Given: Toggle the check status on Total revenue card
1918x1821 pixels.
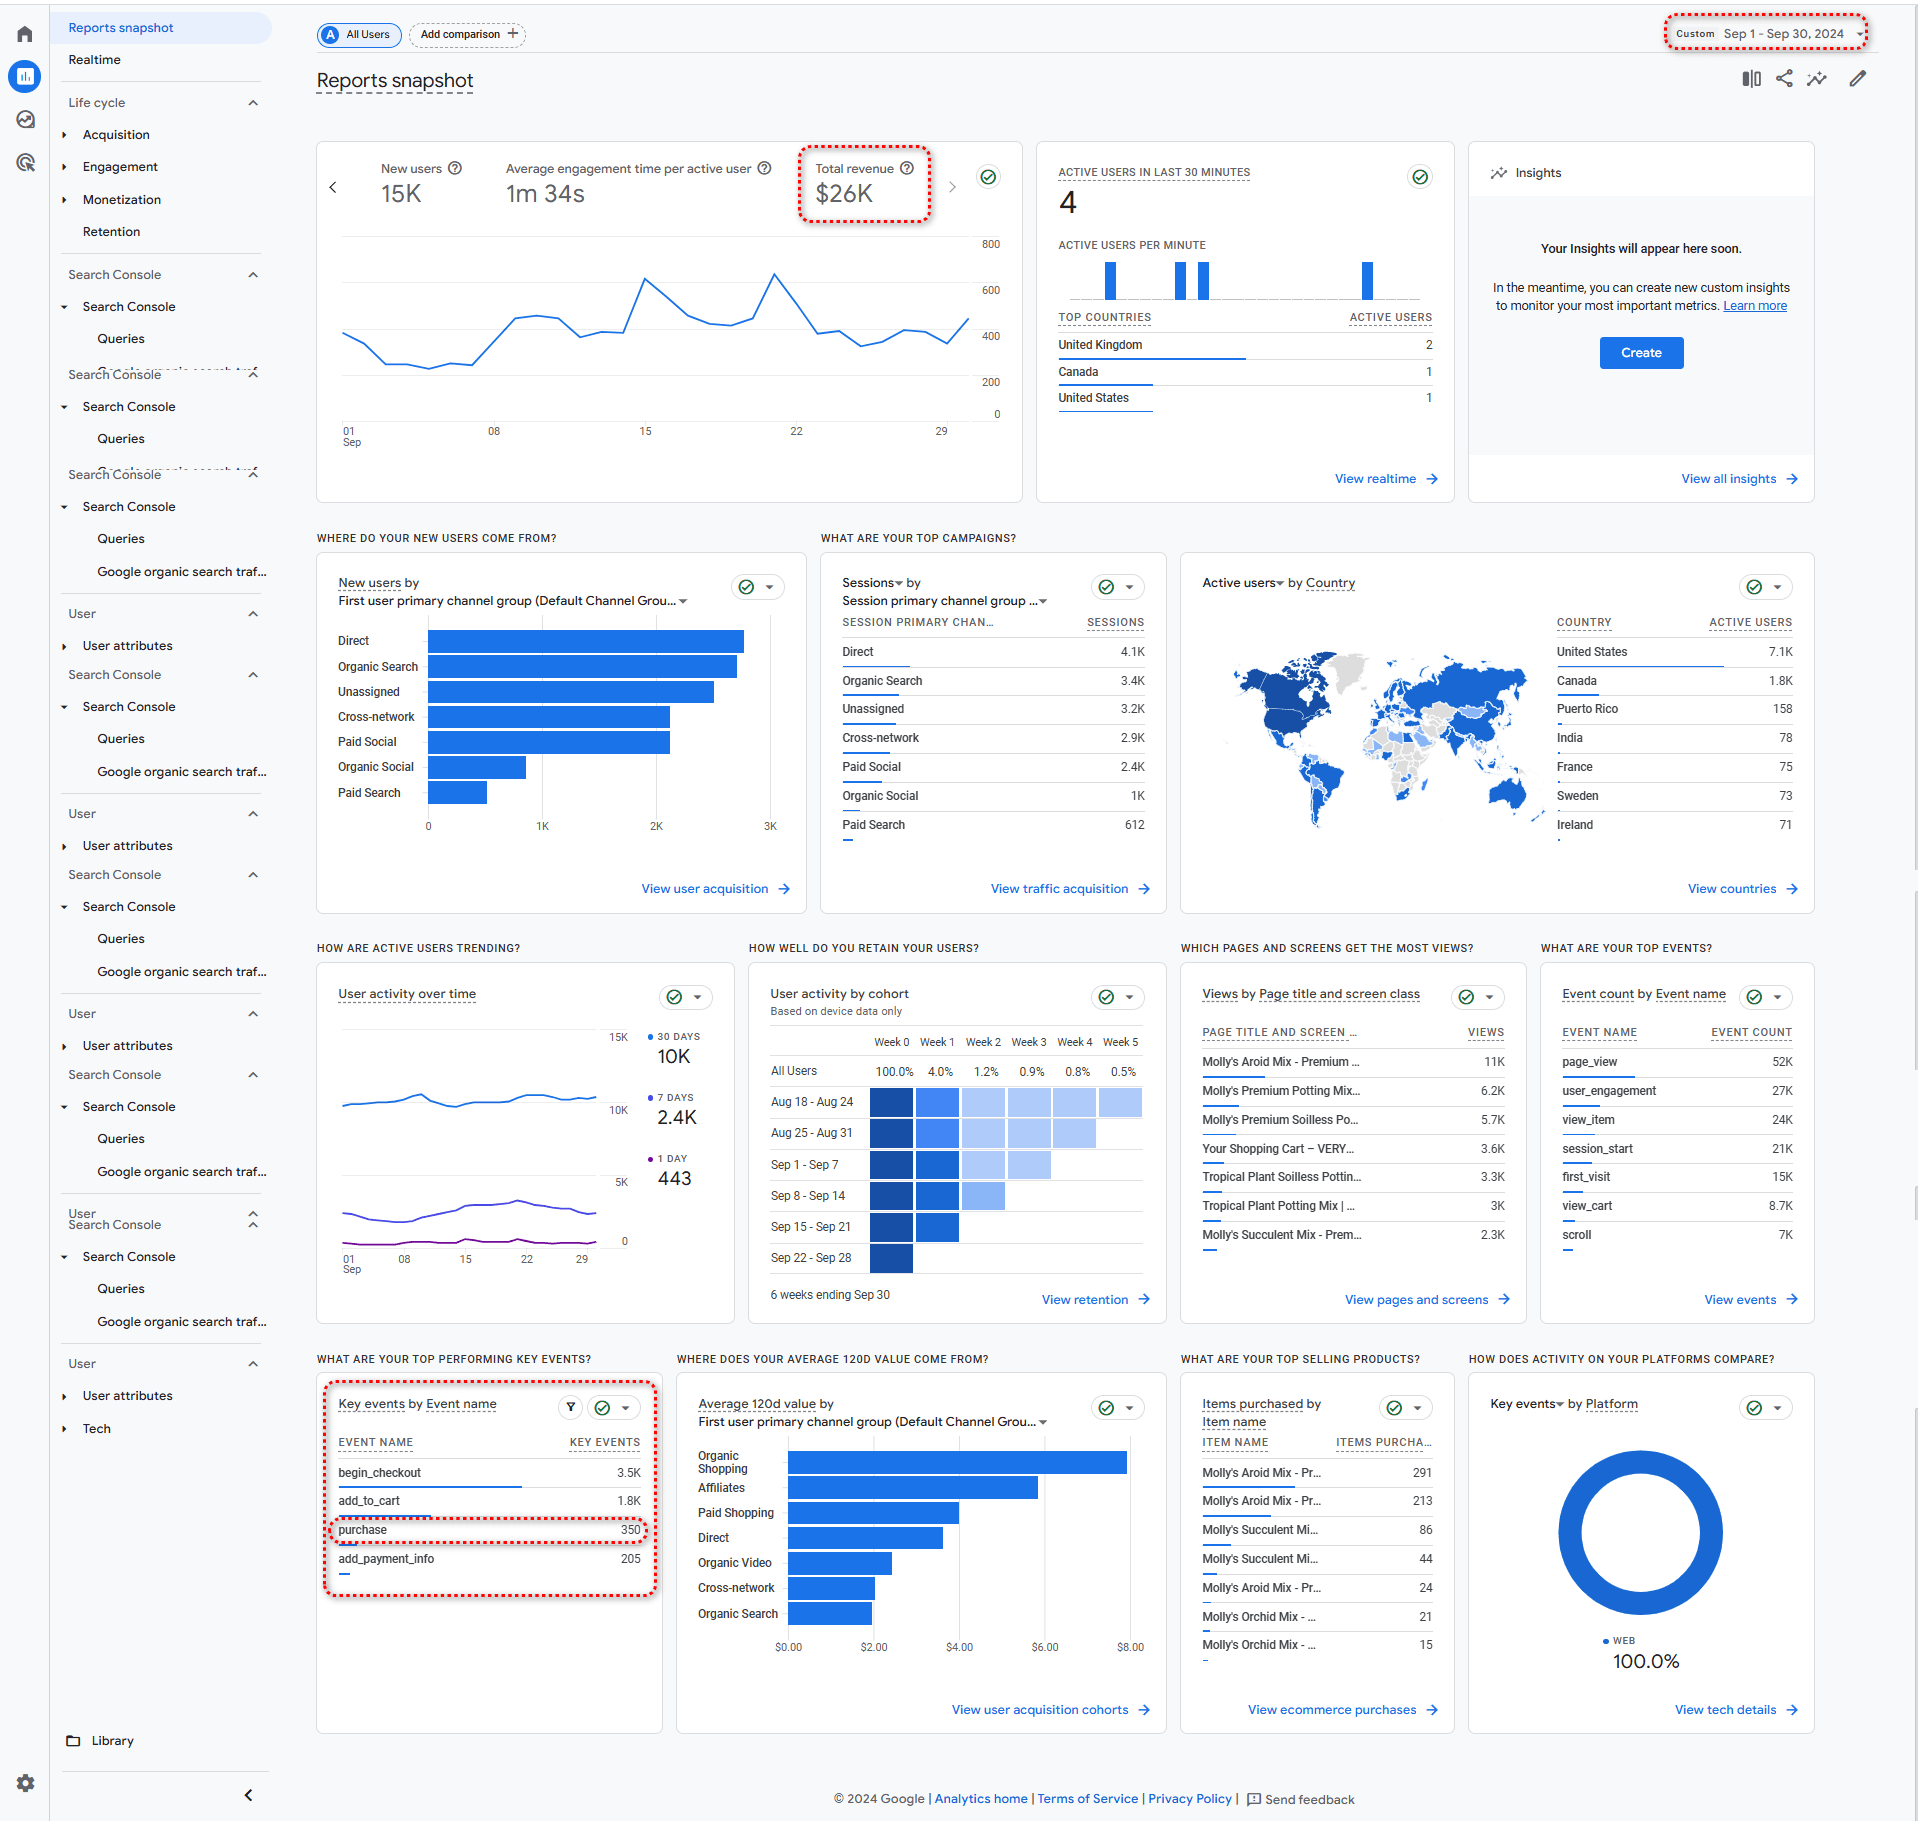Looking at the screenshot, I should point(988,177).
